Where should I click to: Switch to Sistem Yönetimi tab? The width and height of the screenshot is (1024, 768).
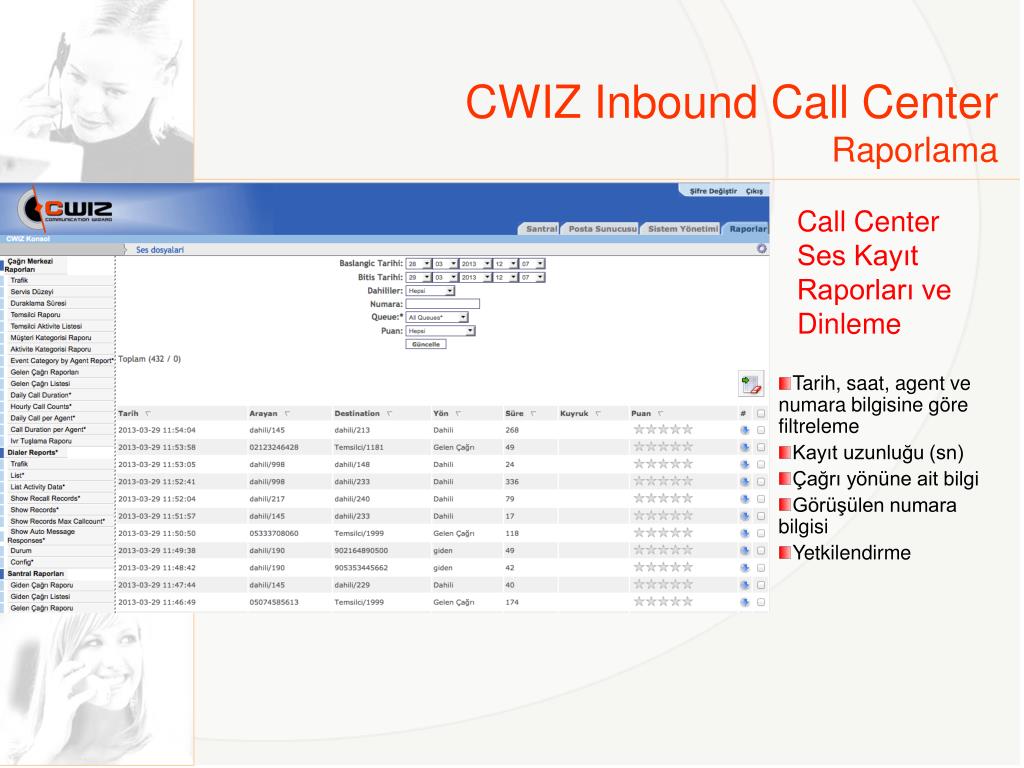pyautogui.click(x=682, y=229)
